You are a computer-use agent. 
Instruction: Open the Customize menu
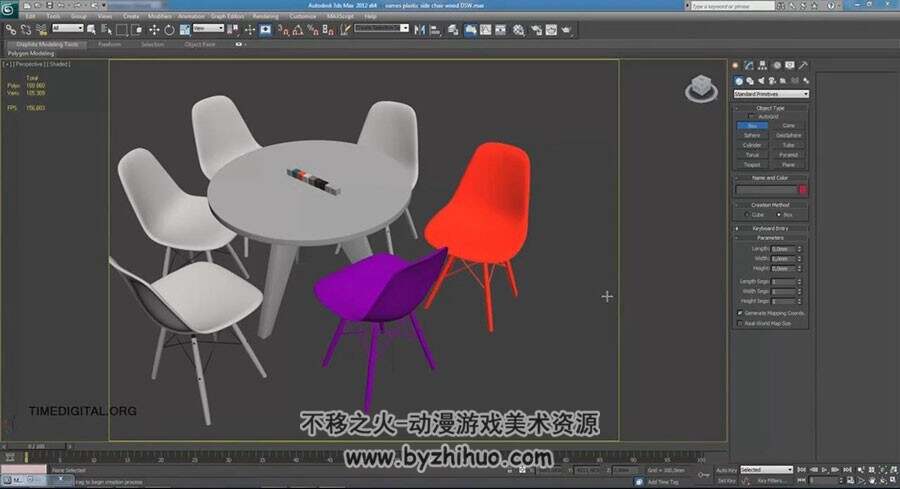[x=302, y=17]
